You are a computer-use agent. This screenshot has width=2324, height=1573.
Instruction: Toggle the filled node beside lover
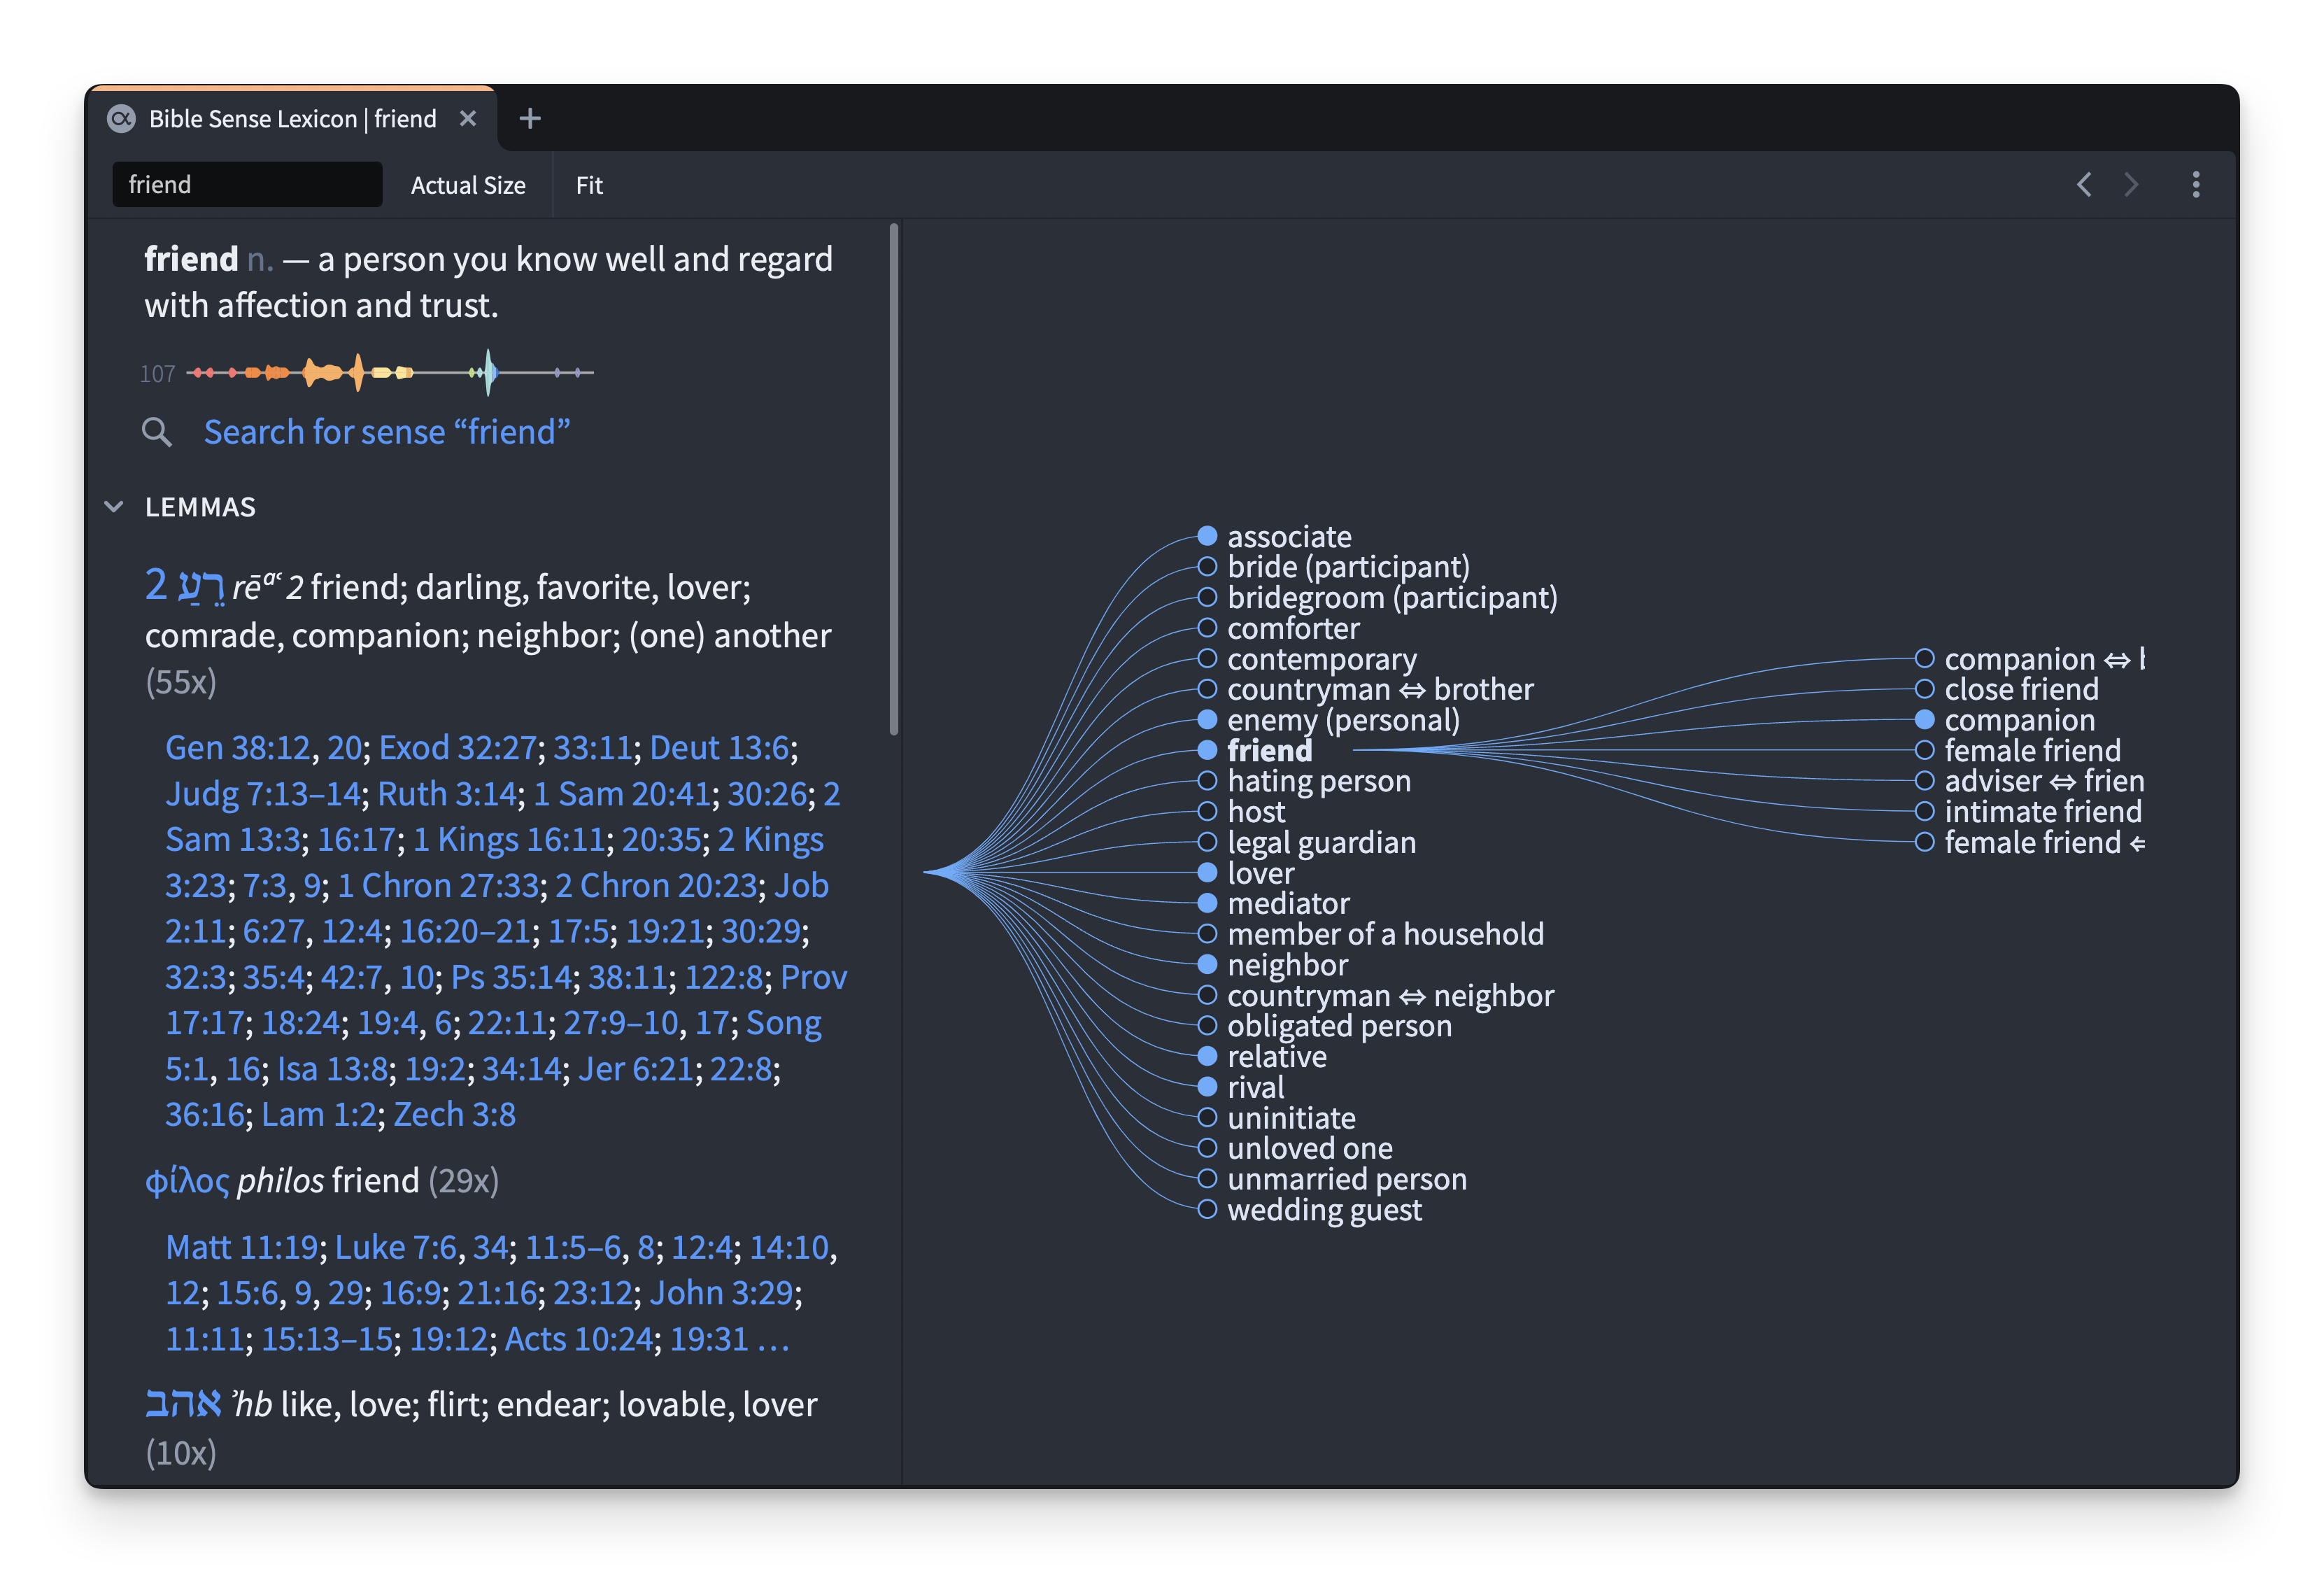coord(1207,873)
